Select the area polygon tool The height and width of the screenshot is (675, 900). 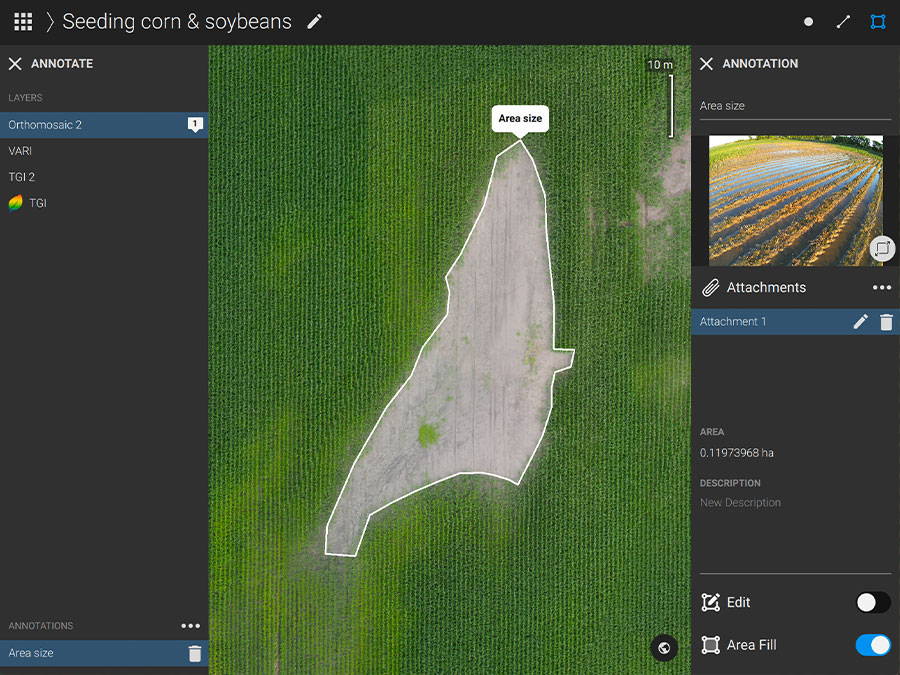878,22
